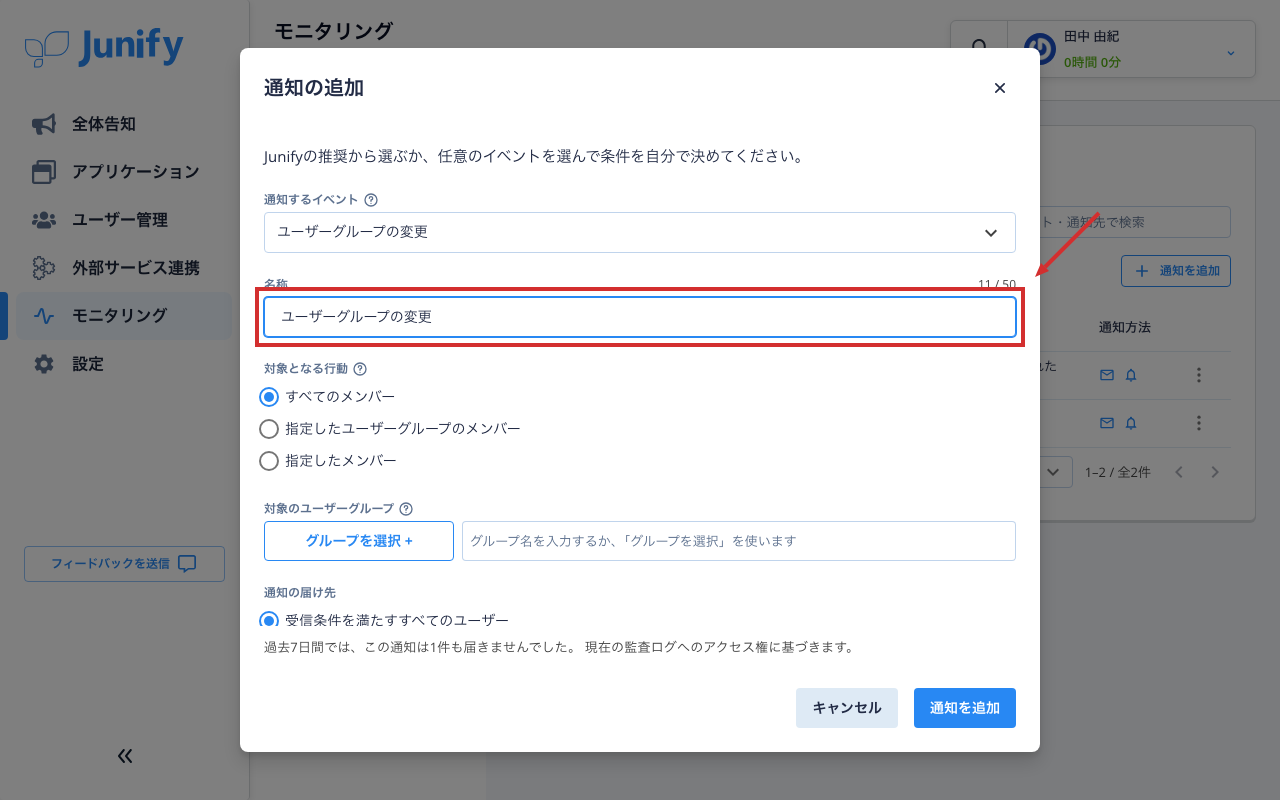This screenshot has width=1280, height=800.
Task: Click the Junify logo
Action: click(104, 48)
